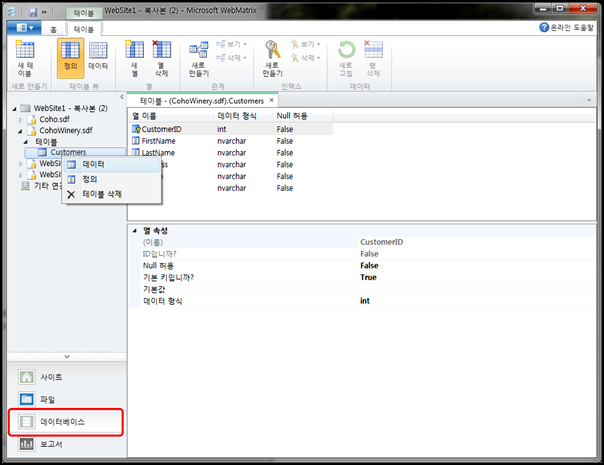The height and width of the screenshot is (465, 604).
Task: Open the 삭제 dropdown in 인덱스 group
Action: tap(305, 58)
